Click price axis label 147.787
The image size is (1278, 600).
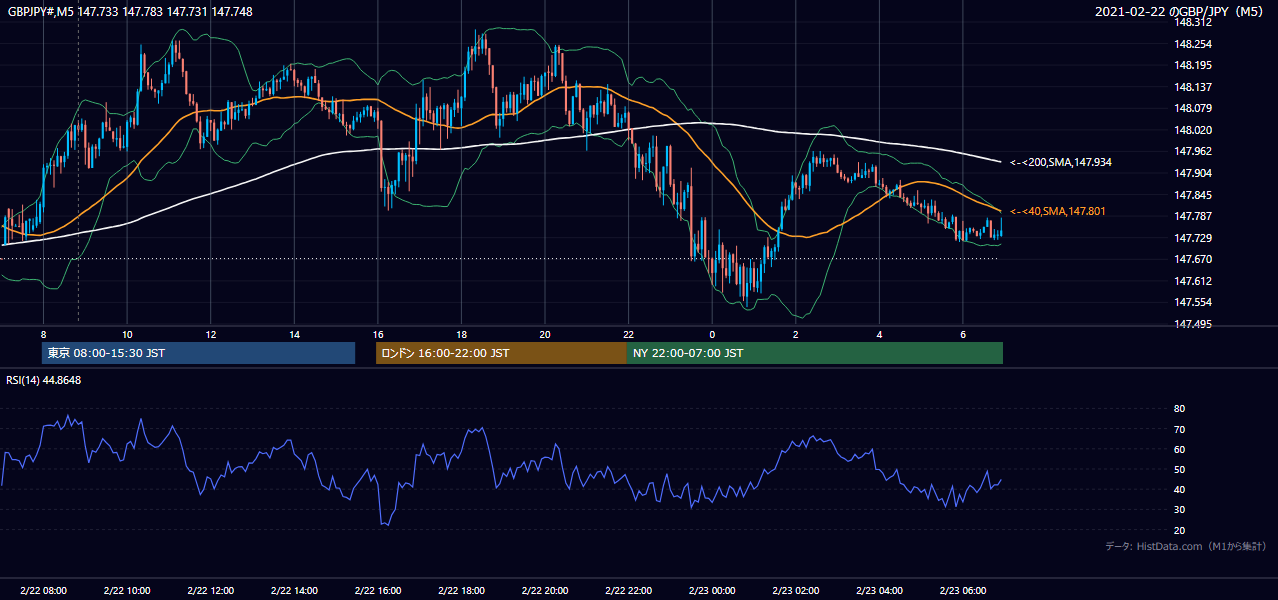(1193, 216)
